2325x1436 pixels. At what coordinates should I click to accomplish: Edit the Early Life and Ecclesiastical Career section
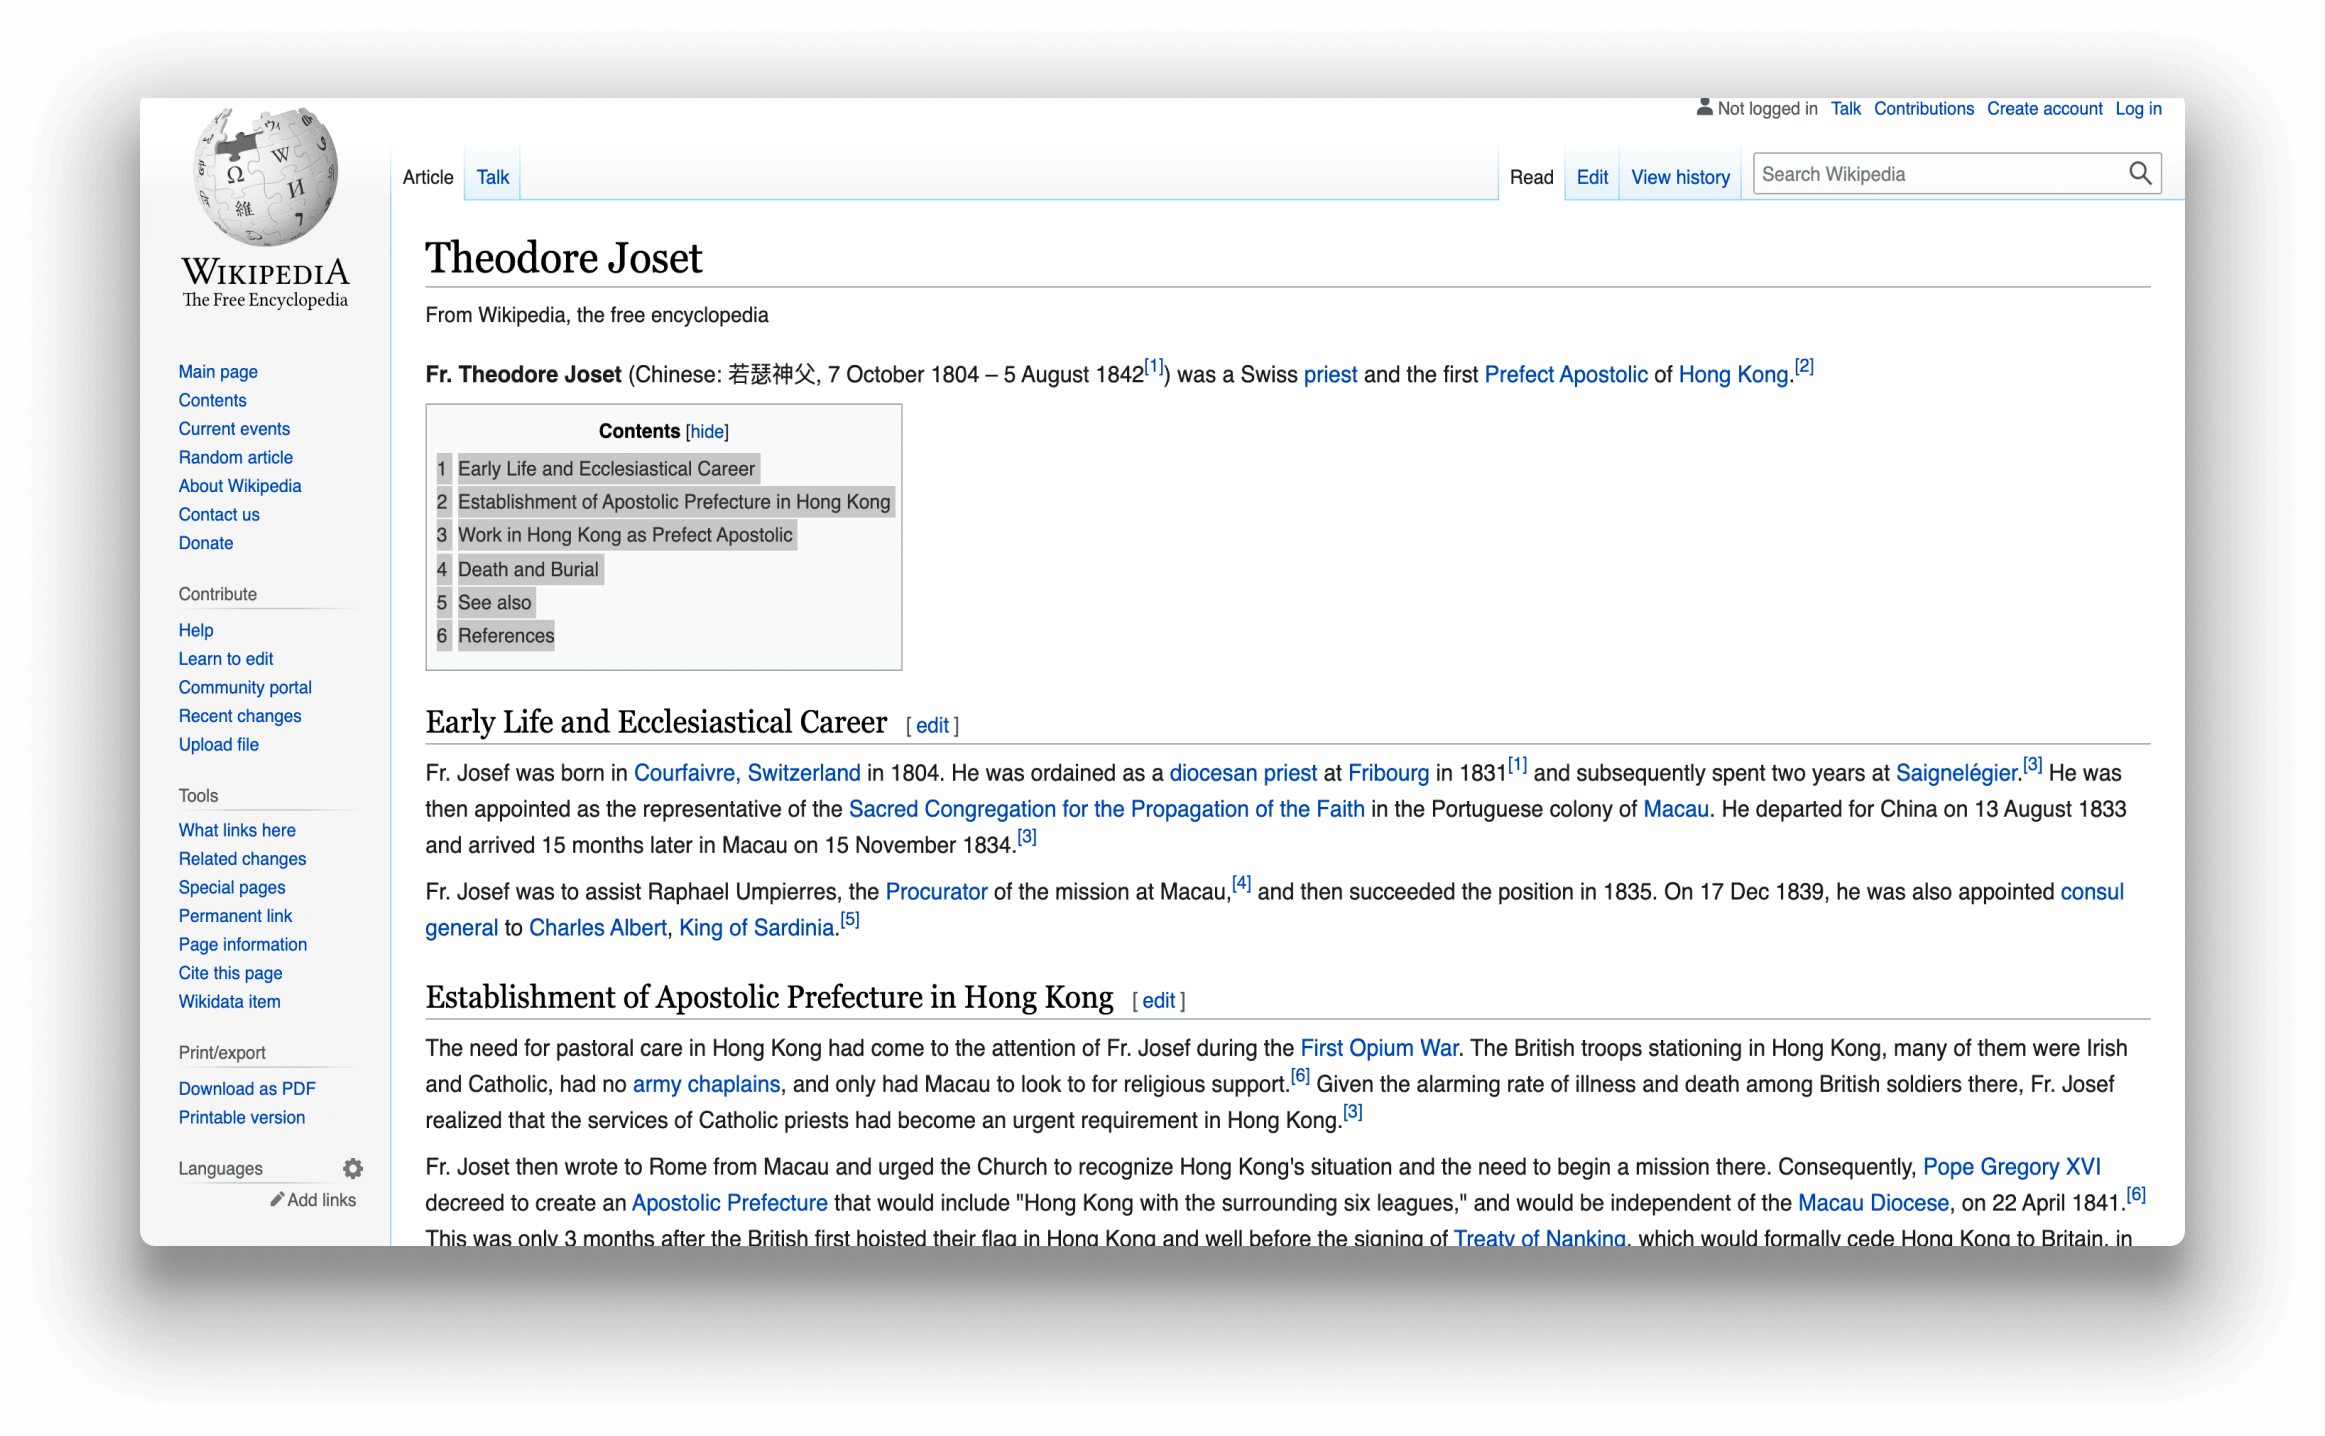932,725
